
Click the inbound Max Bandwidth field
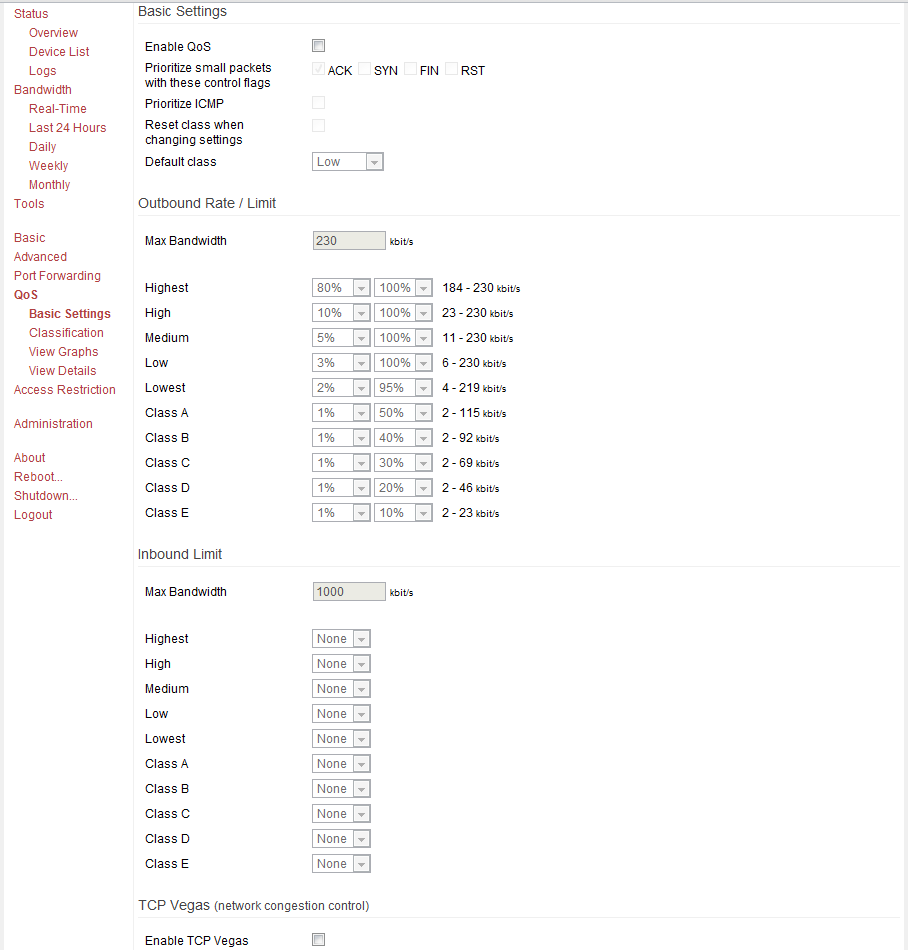pyautogui.click(x=349, y=592)
